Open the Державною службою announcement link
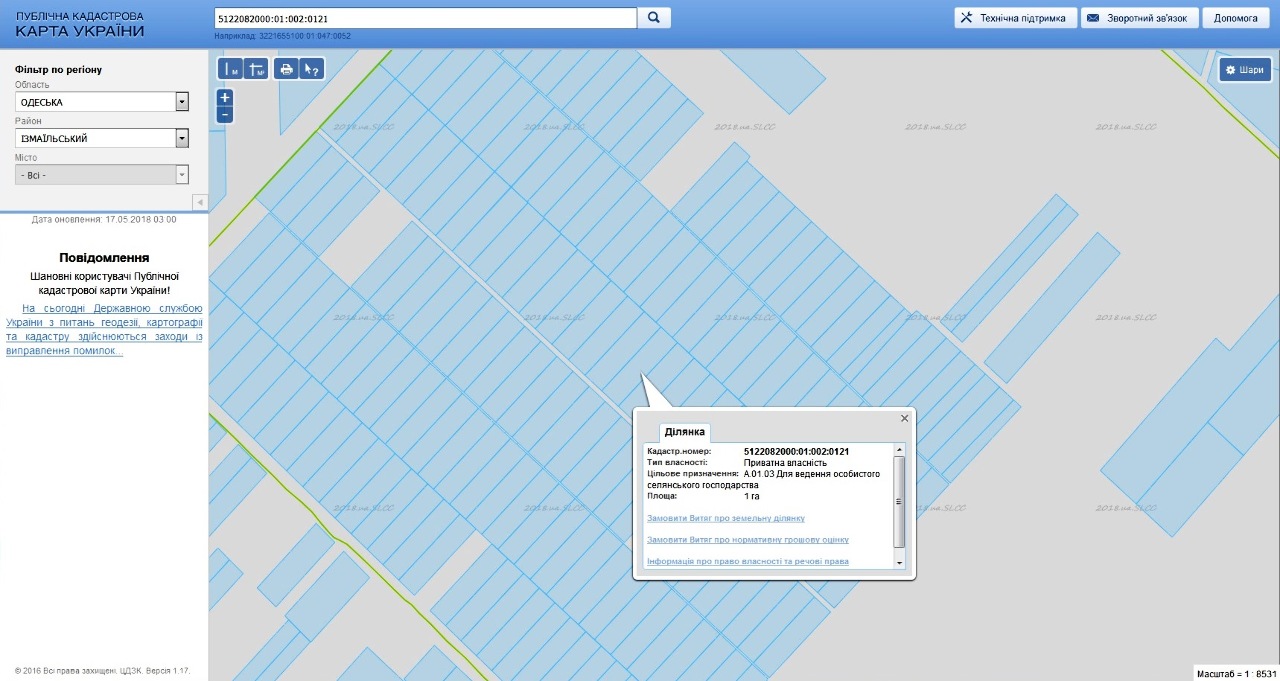 pos(104,330)
